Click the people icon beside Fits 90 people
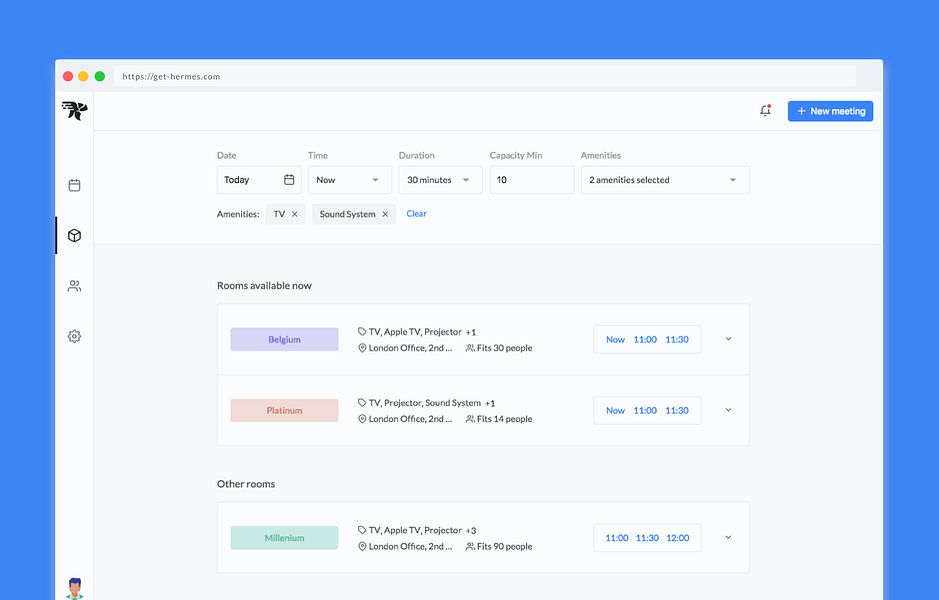This screenshot has width=939, height=600. pos(470,547)
